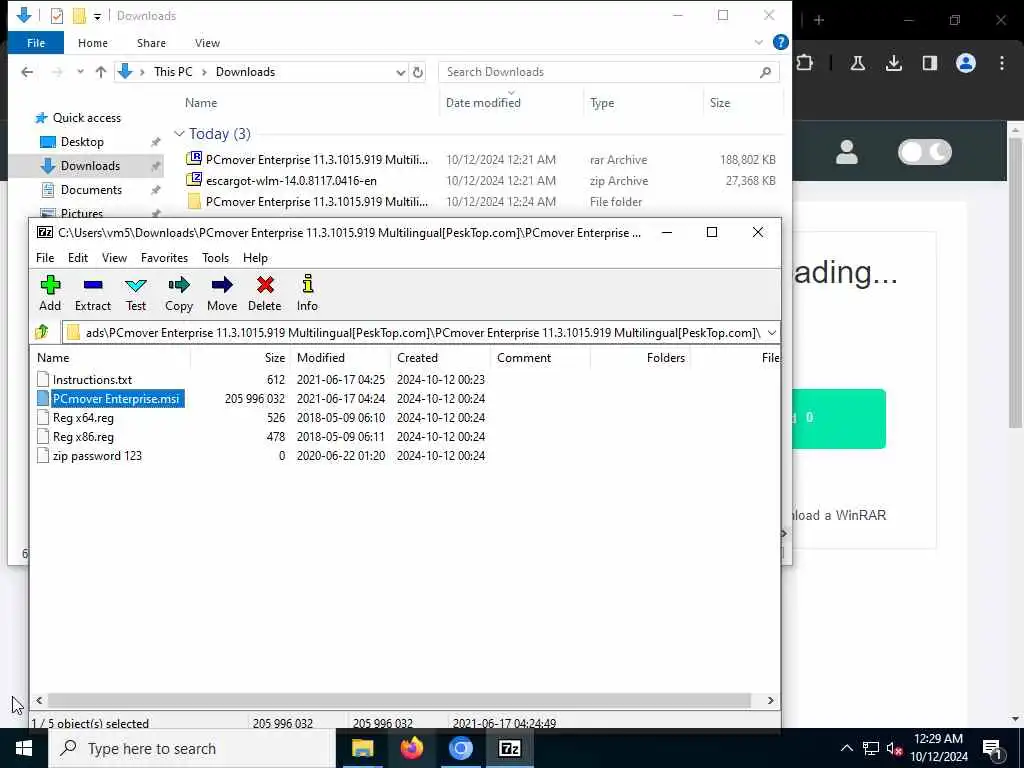This screenshot has height=768, width=1024.
Task: Open the 7-Zip File menu
Action: coord(45,258)
